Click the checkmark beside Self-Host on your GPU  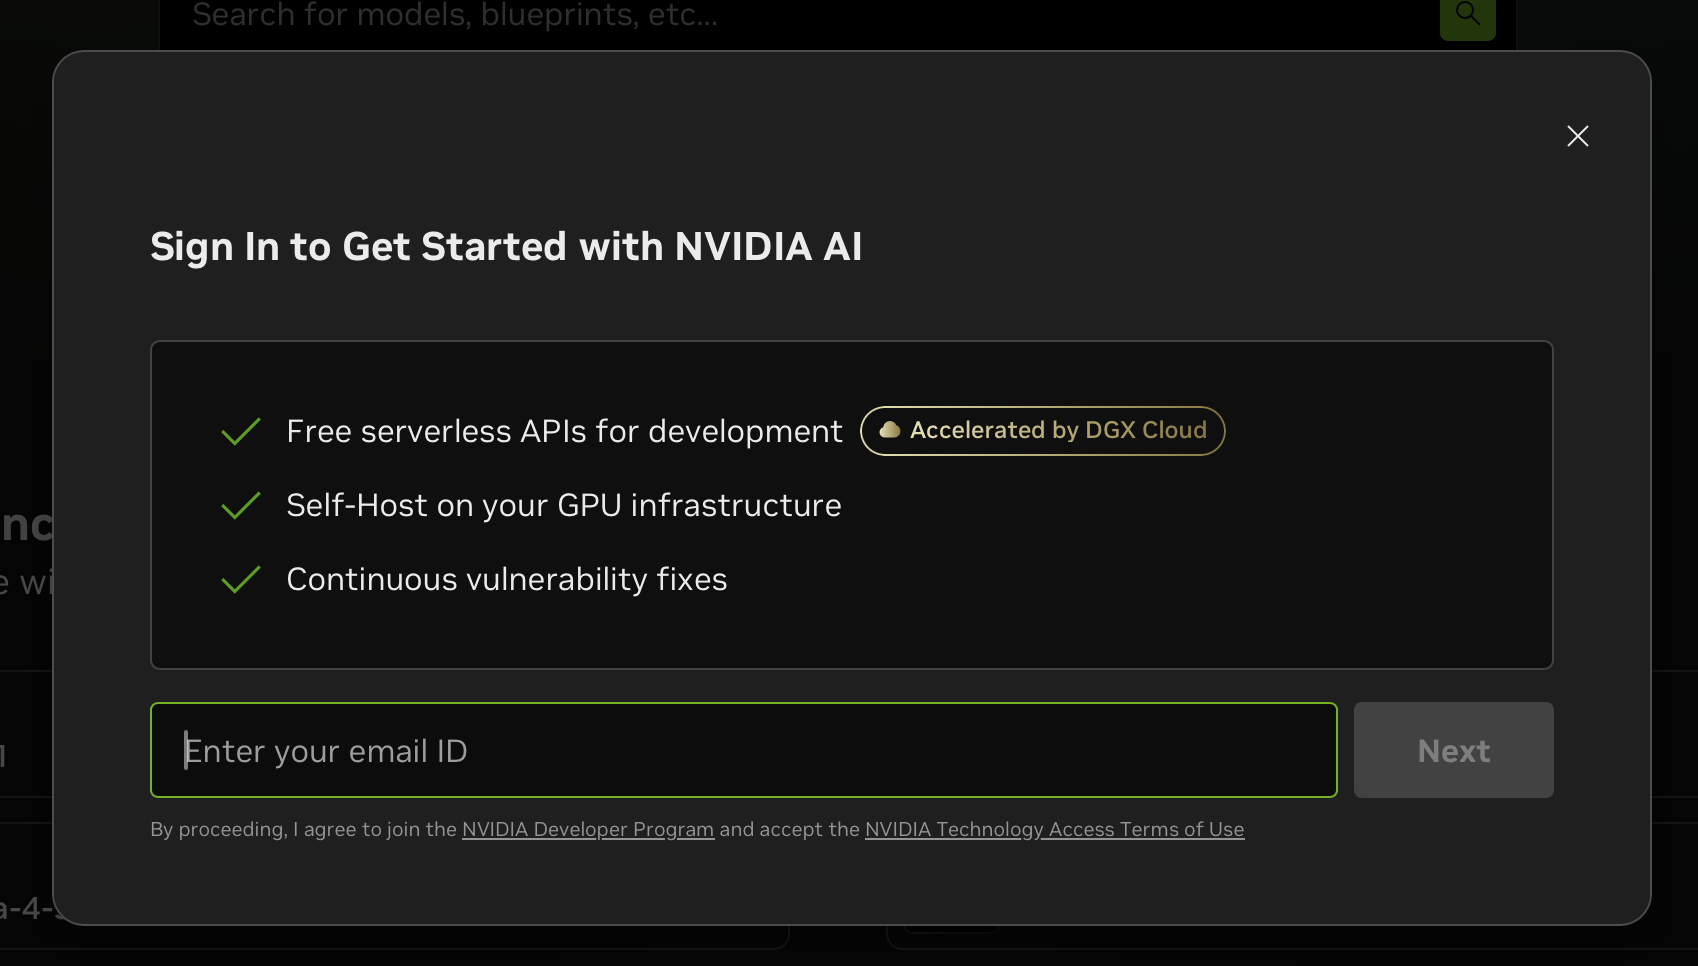click(241, 506)
